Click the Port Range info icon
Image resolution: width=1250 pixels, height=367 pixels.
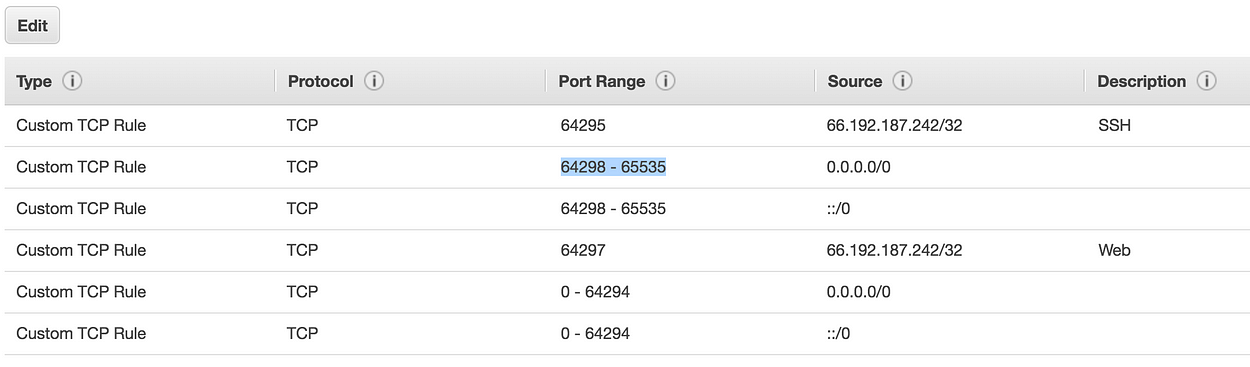pyautogui.click(x=665, y=82)
